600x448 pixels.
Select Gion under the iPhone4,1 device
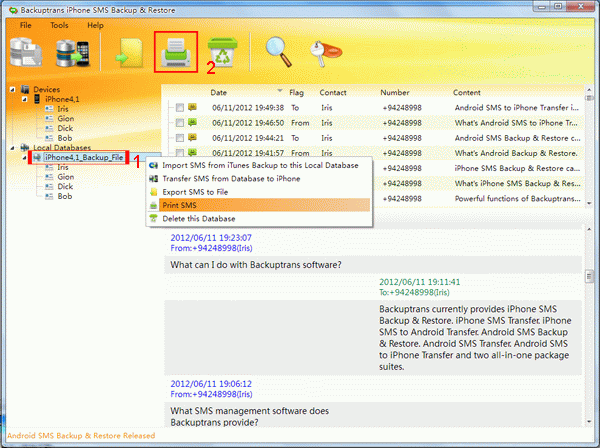[x=65, y=119]
